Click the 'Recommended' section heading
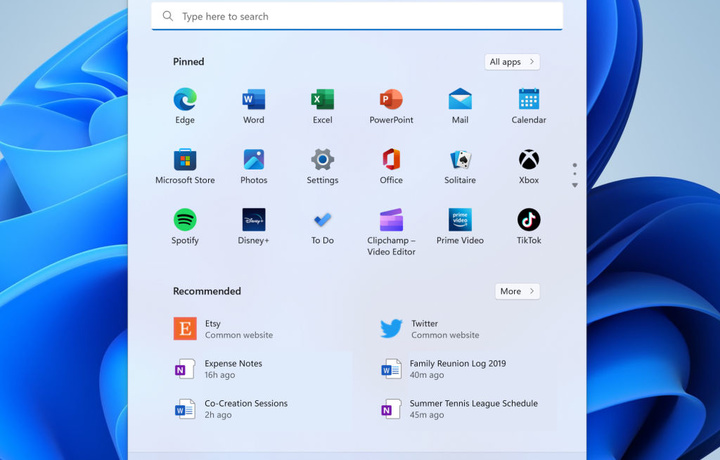 point(207,291)
